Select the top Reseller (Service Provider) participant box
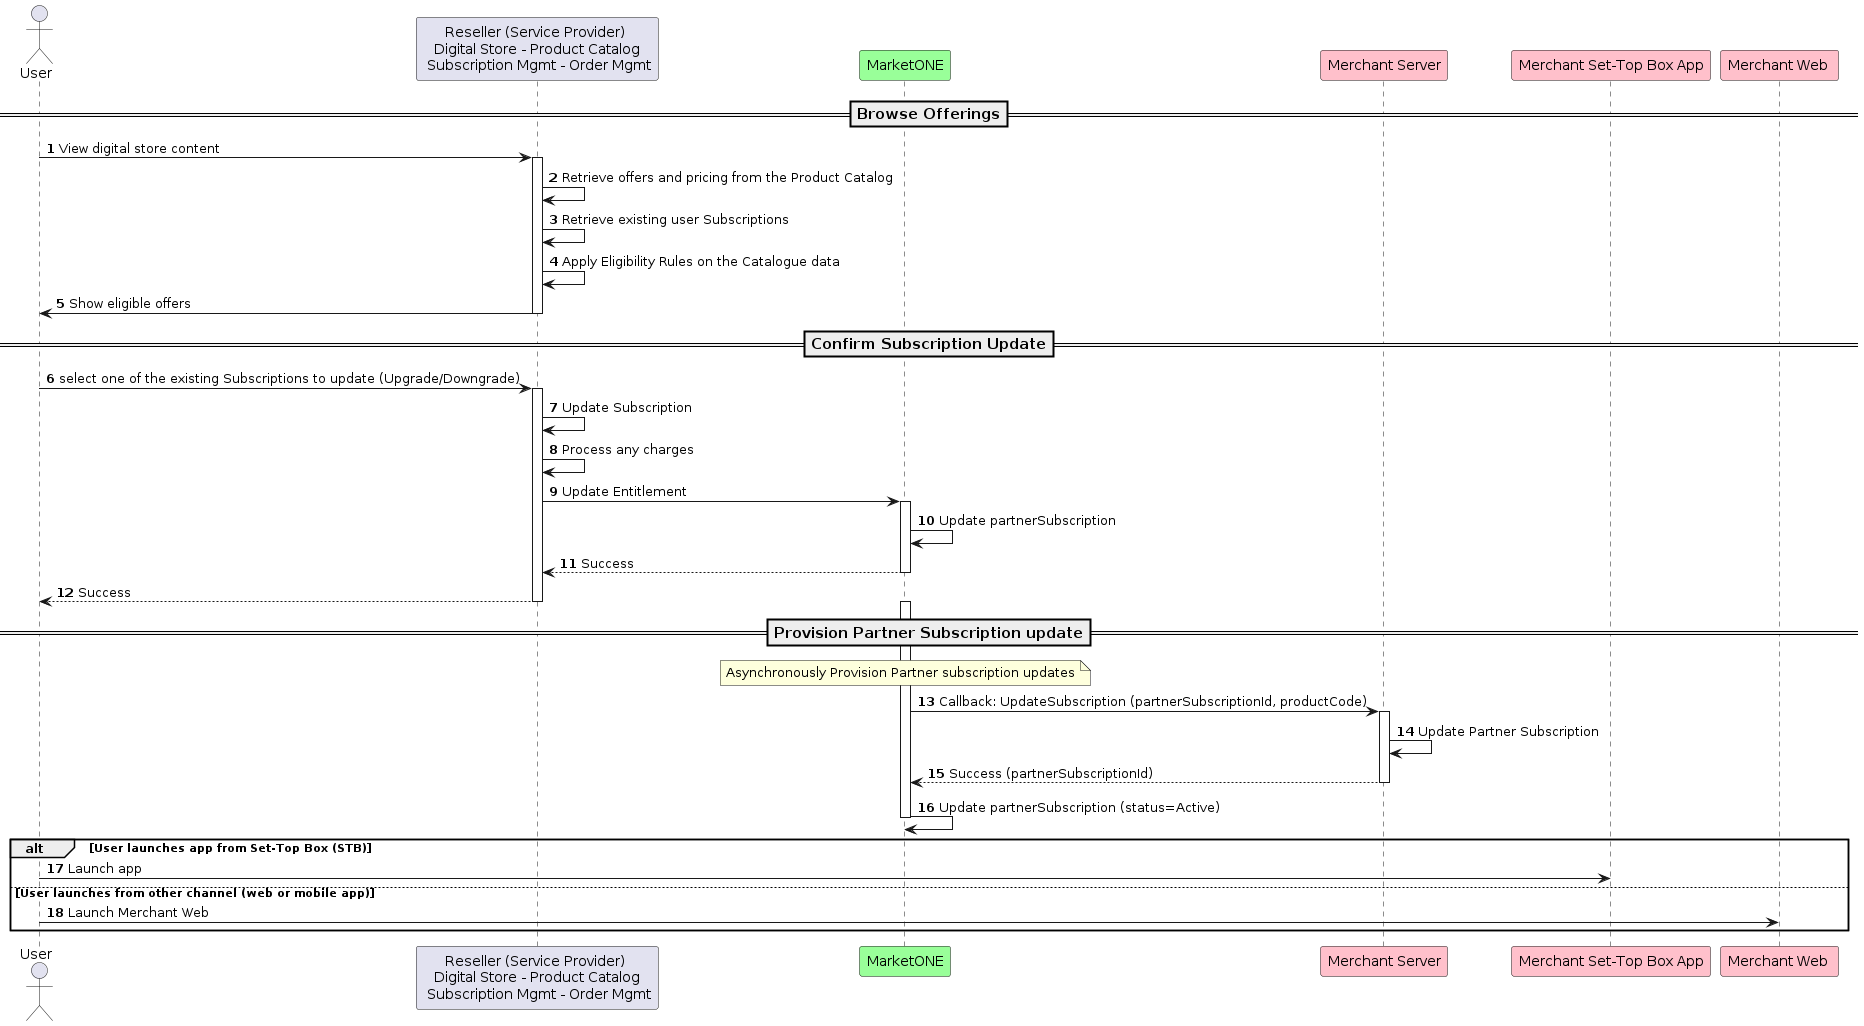The width and height of the screenshot is (1864, 1026). coord(537,49)
